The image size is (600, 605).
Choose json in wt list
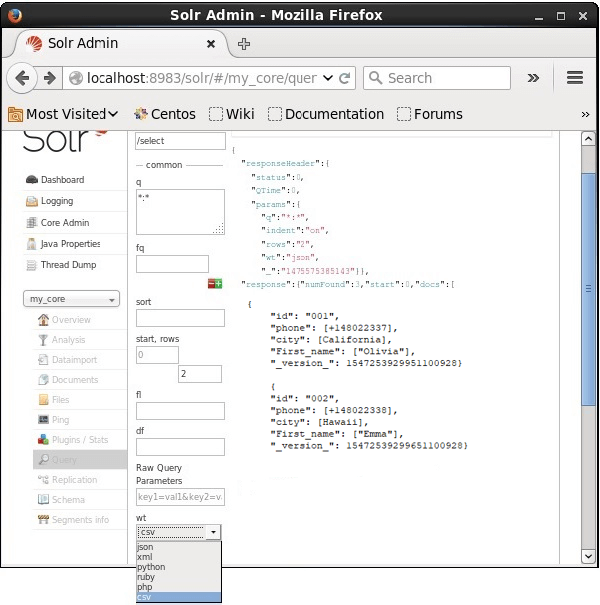click(179, 547)
